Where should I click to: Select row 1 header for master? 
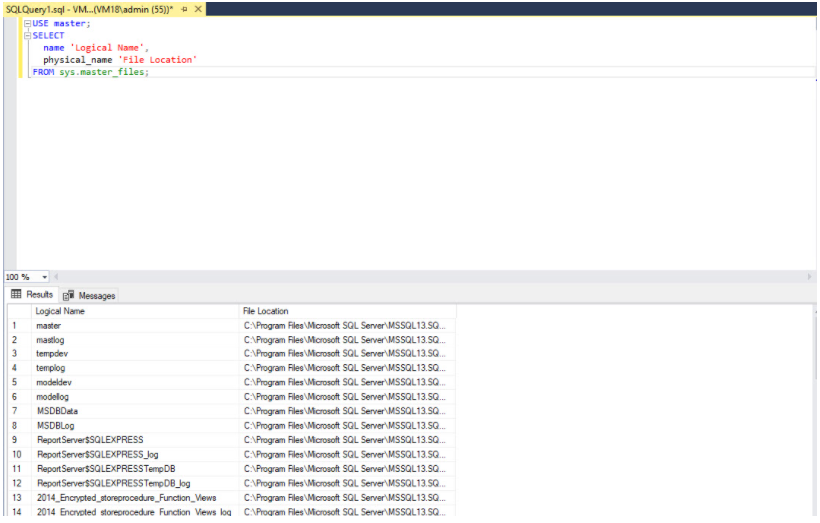[x=19, y=326]
